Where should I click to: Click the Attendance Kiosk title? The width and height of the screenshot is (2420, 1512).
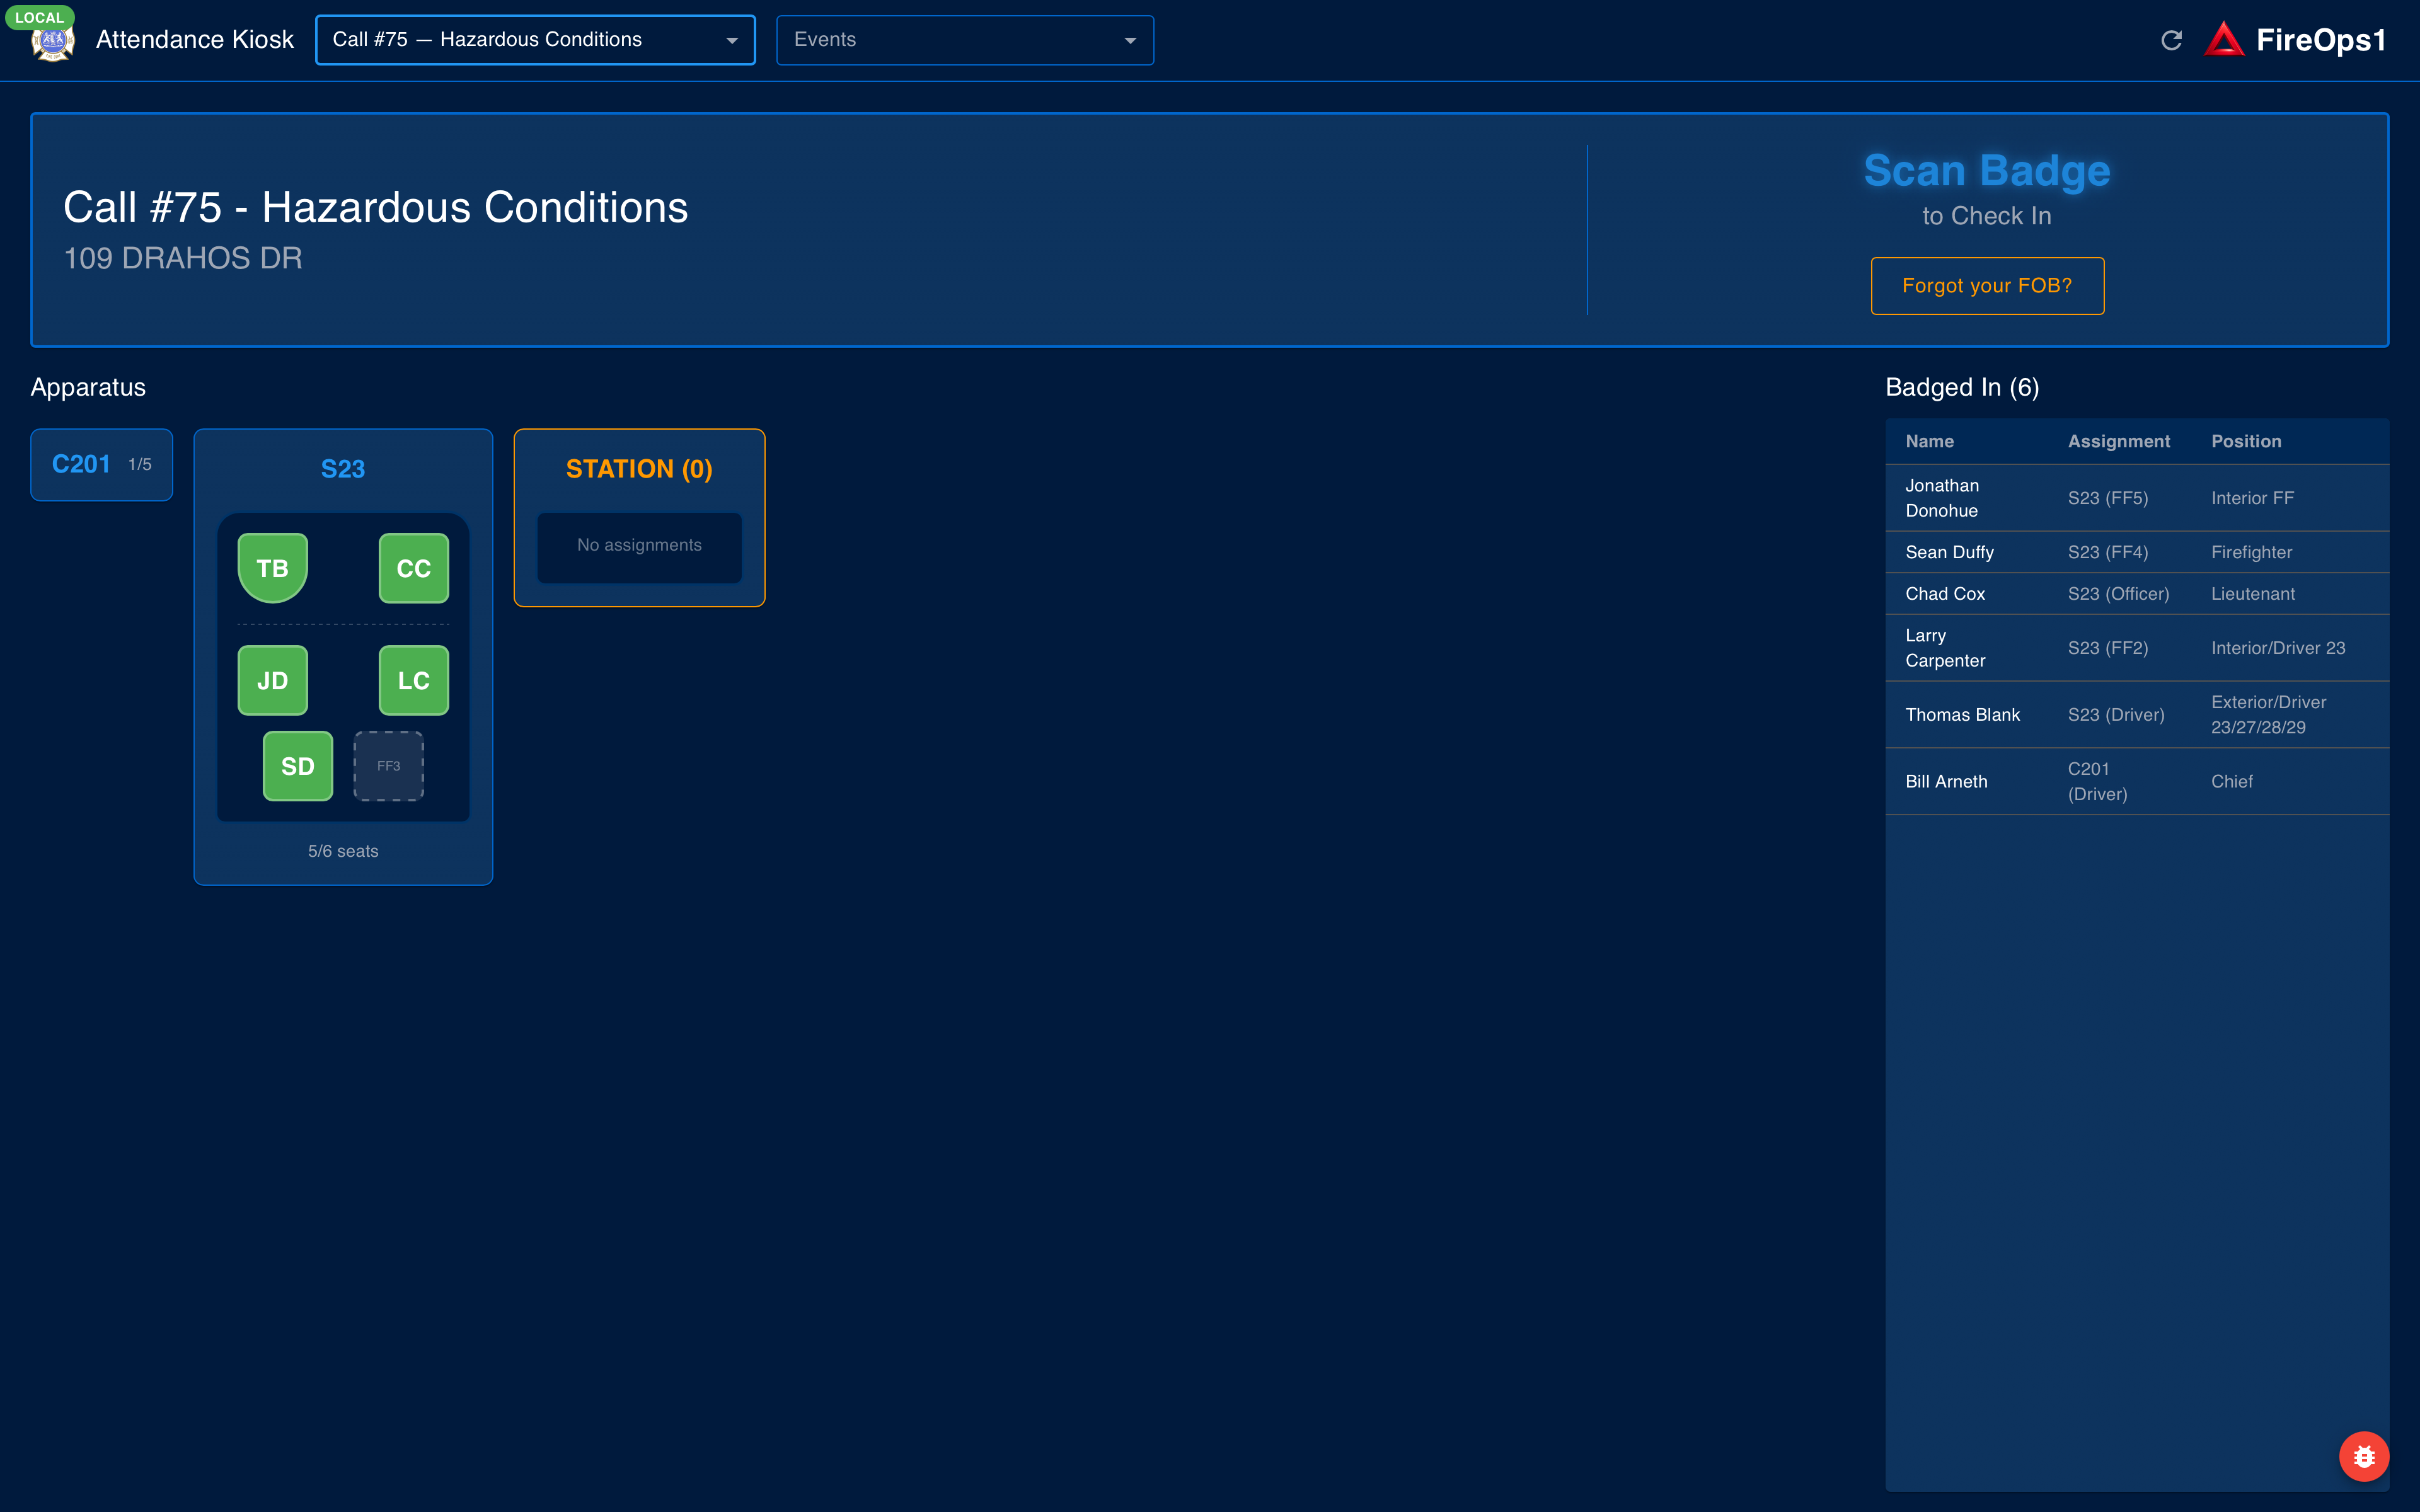(x=195, y=40)
